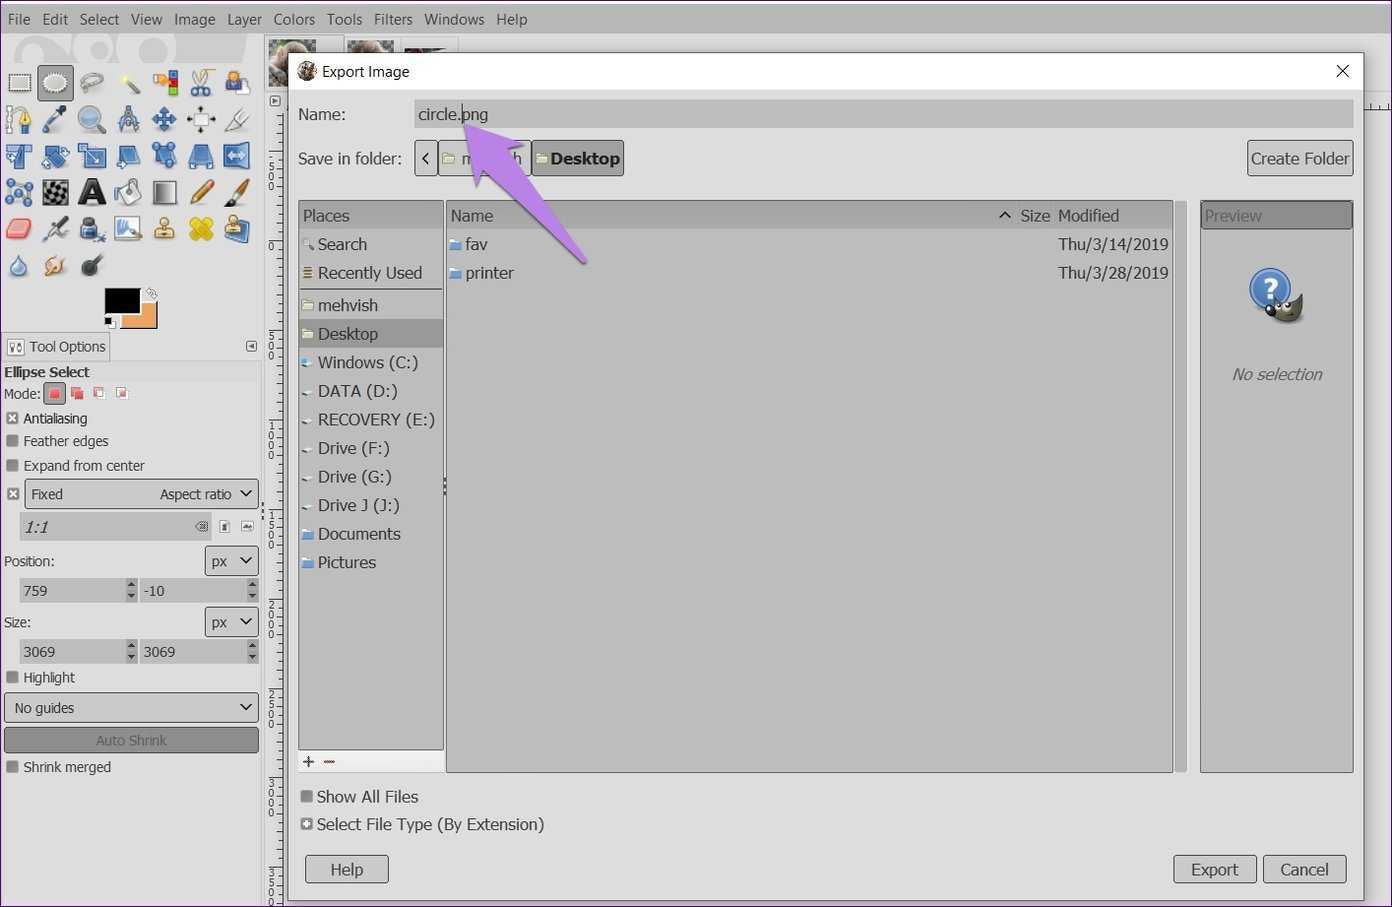The height and width of the screenshot is (907, 1392).
Task: Choose the Paintbrush tool
Action: [x=237, y=192]
